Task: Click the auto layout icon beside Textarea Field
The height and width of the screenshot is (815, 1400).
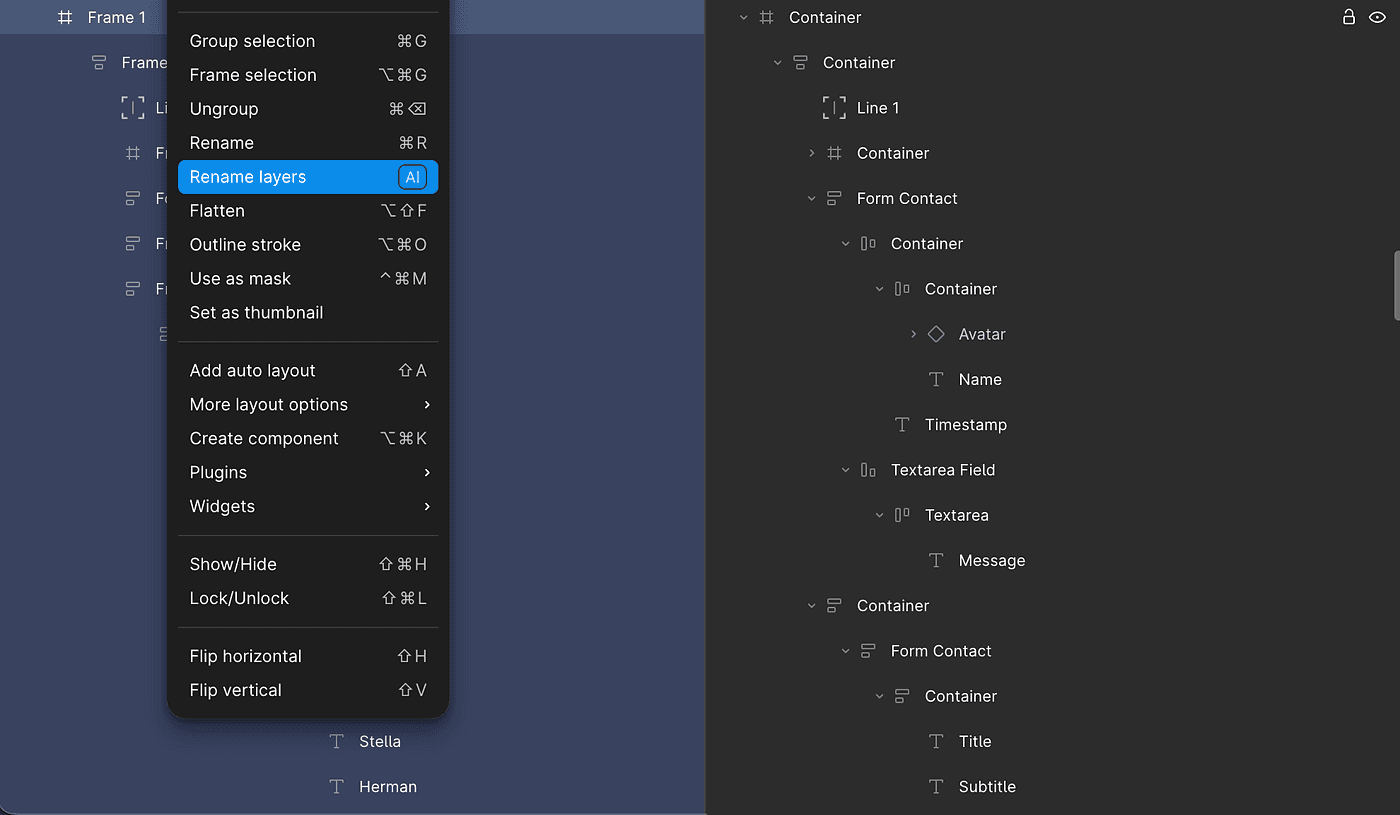Action: [x=868, y=469]
